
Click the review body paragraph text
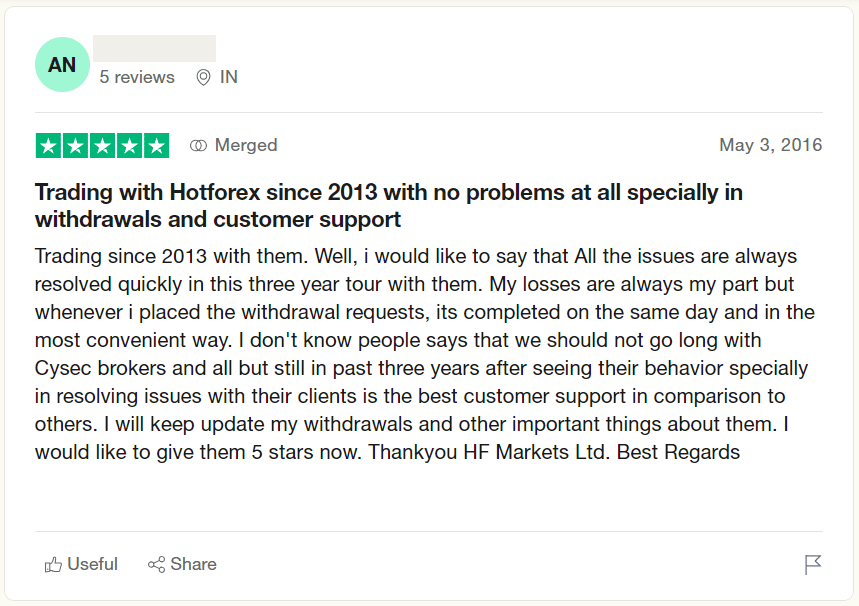[x=425, y=354]
